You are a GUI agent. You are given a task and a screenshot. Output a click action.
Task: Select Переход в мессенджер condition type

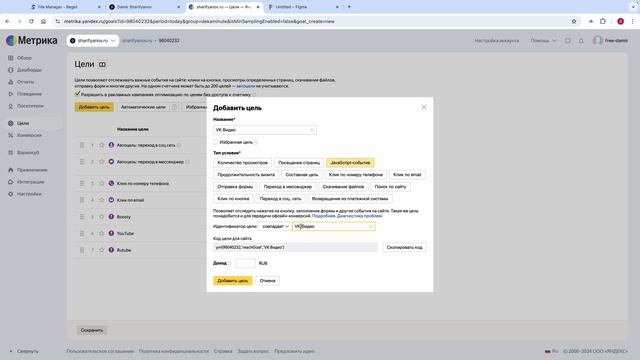point(288,187)
